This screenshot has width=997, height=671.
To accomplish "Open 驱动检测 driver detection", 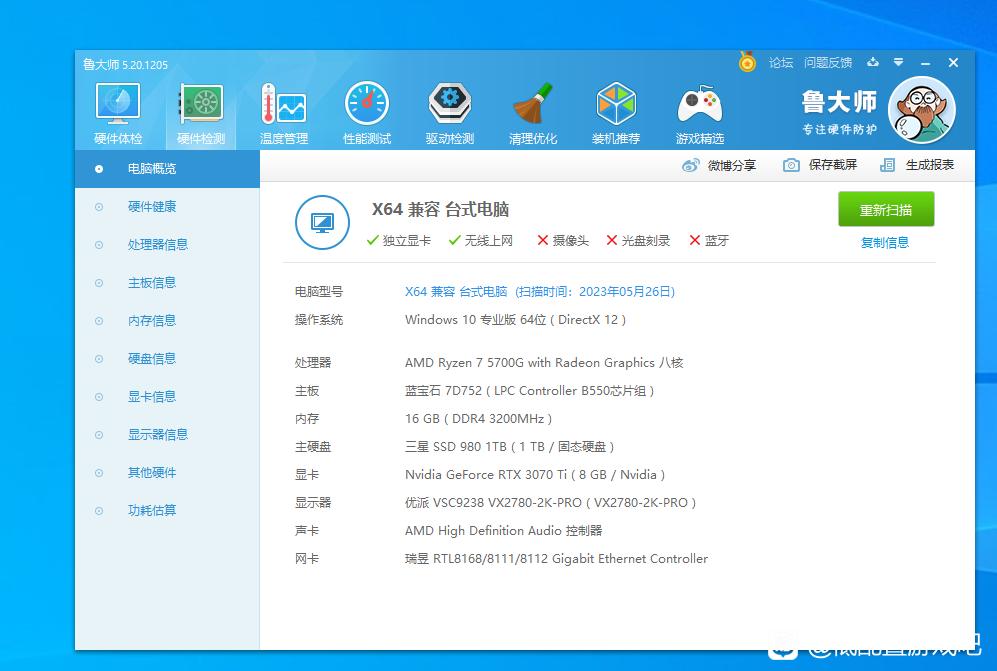I will pyautogui.click(x=450, y=114).
